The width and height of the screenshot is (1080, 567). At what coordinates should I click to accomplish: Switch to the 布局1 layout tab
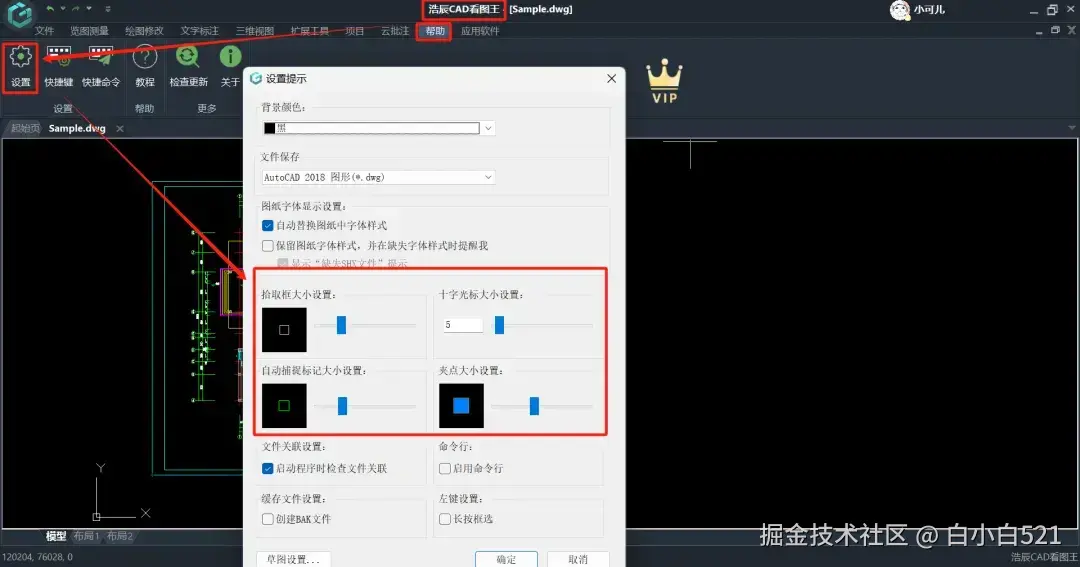[86, 536]
